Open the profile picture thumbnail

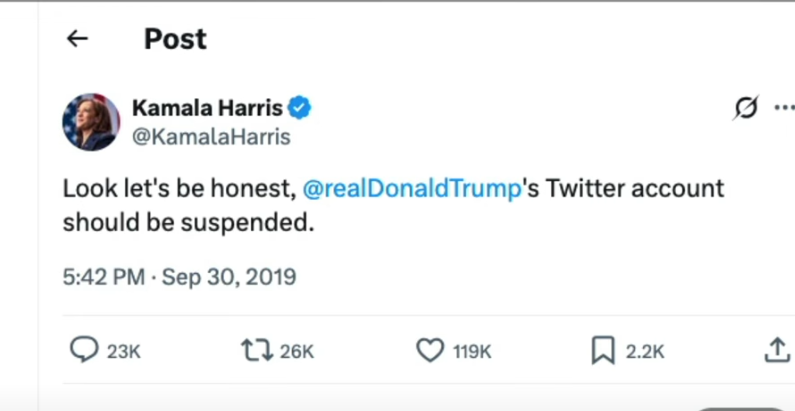pyautogui.click(x=91, y=121)
